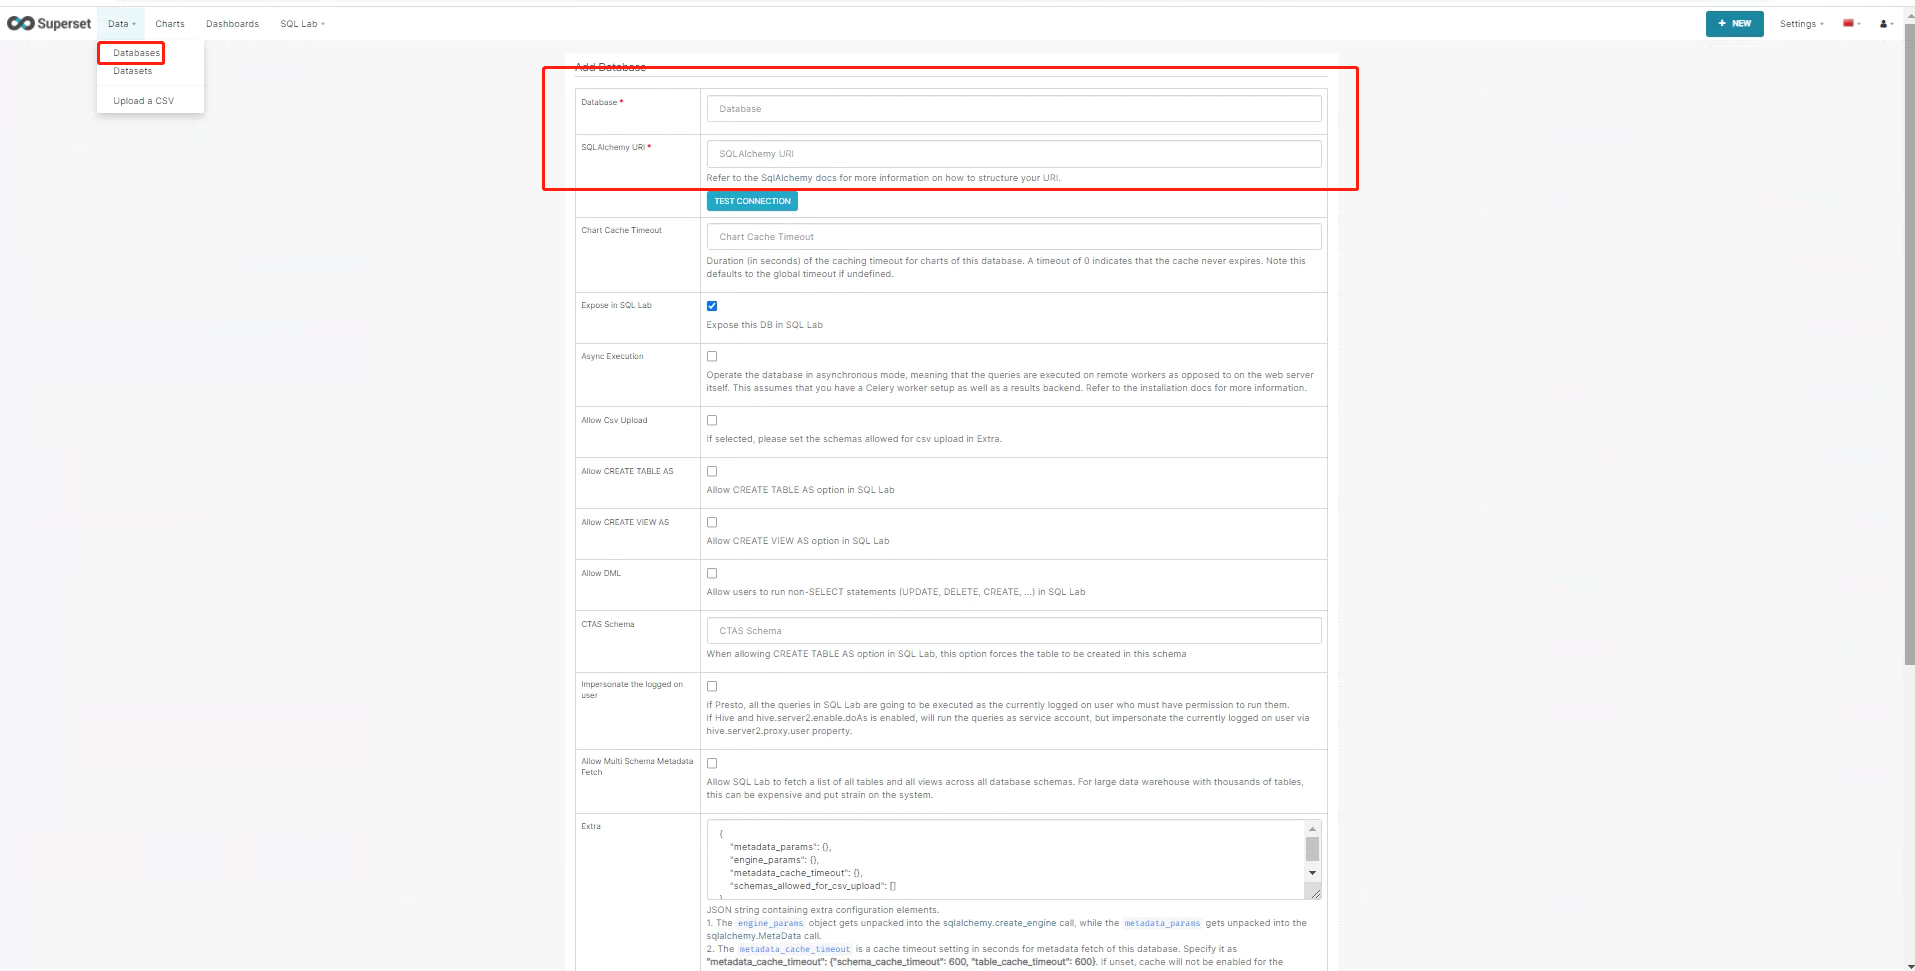
Task: Click the Extra textarea scrollbar thumb
Action: (1312, 849)
